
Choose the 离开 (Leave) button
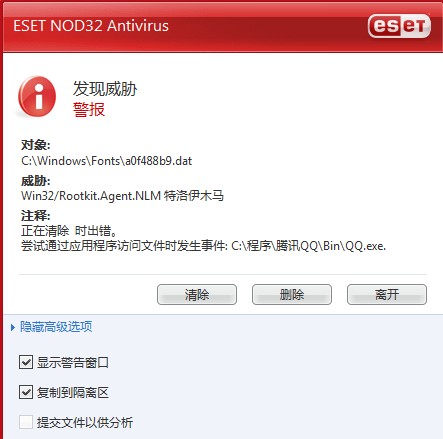pos(387,294)
